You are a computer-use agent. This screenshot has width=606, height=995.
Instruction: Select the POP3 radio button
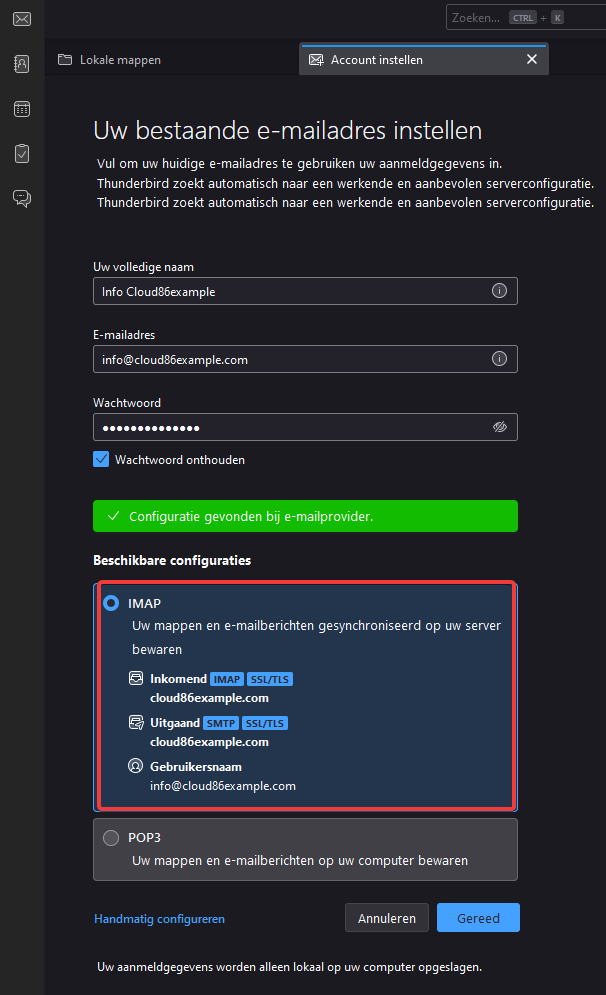click(111, 838)
